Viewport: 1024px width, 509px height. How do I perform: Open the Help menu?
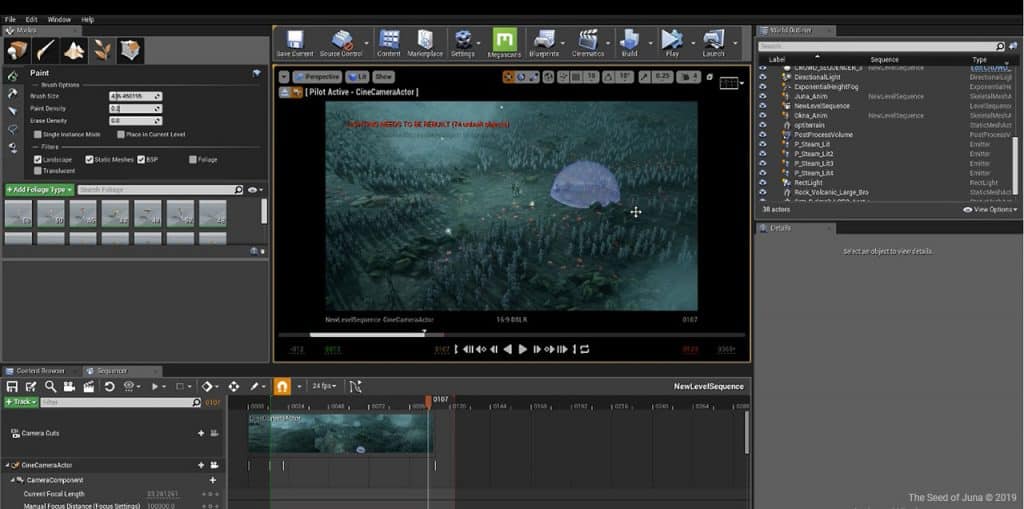pyautogui.click(x=88, y=20)
